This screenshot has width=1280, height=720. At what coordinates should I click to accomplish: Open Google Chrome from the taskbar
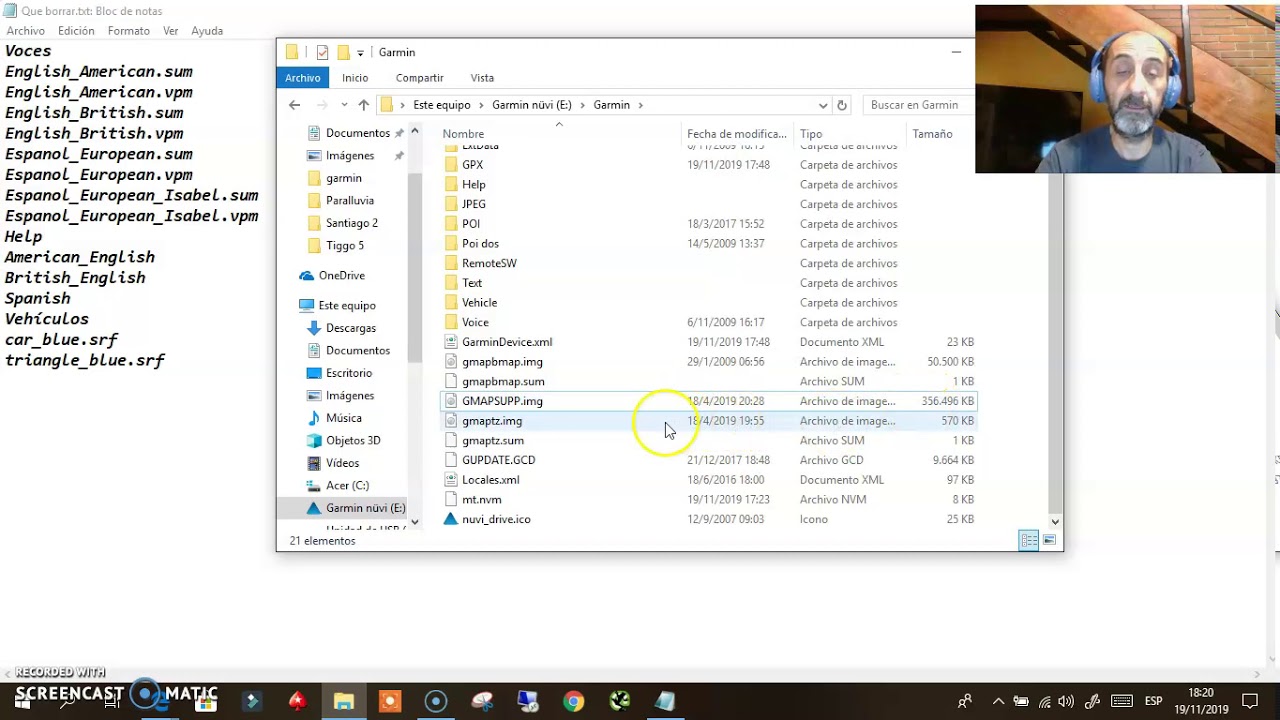tap(573, 701)
